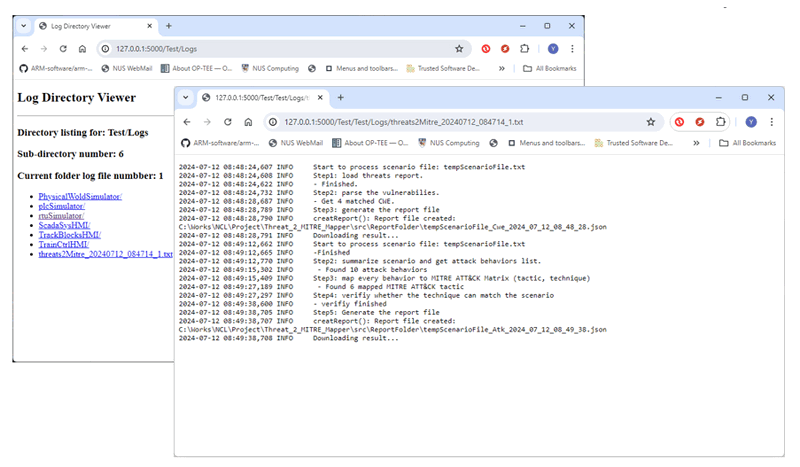
Task: Open Menus and toolbars bookmark in back window
Action: tap(362, 68)
